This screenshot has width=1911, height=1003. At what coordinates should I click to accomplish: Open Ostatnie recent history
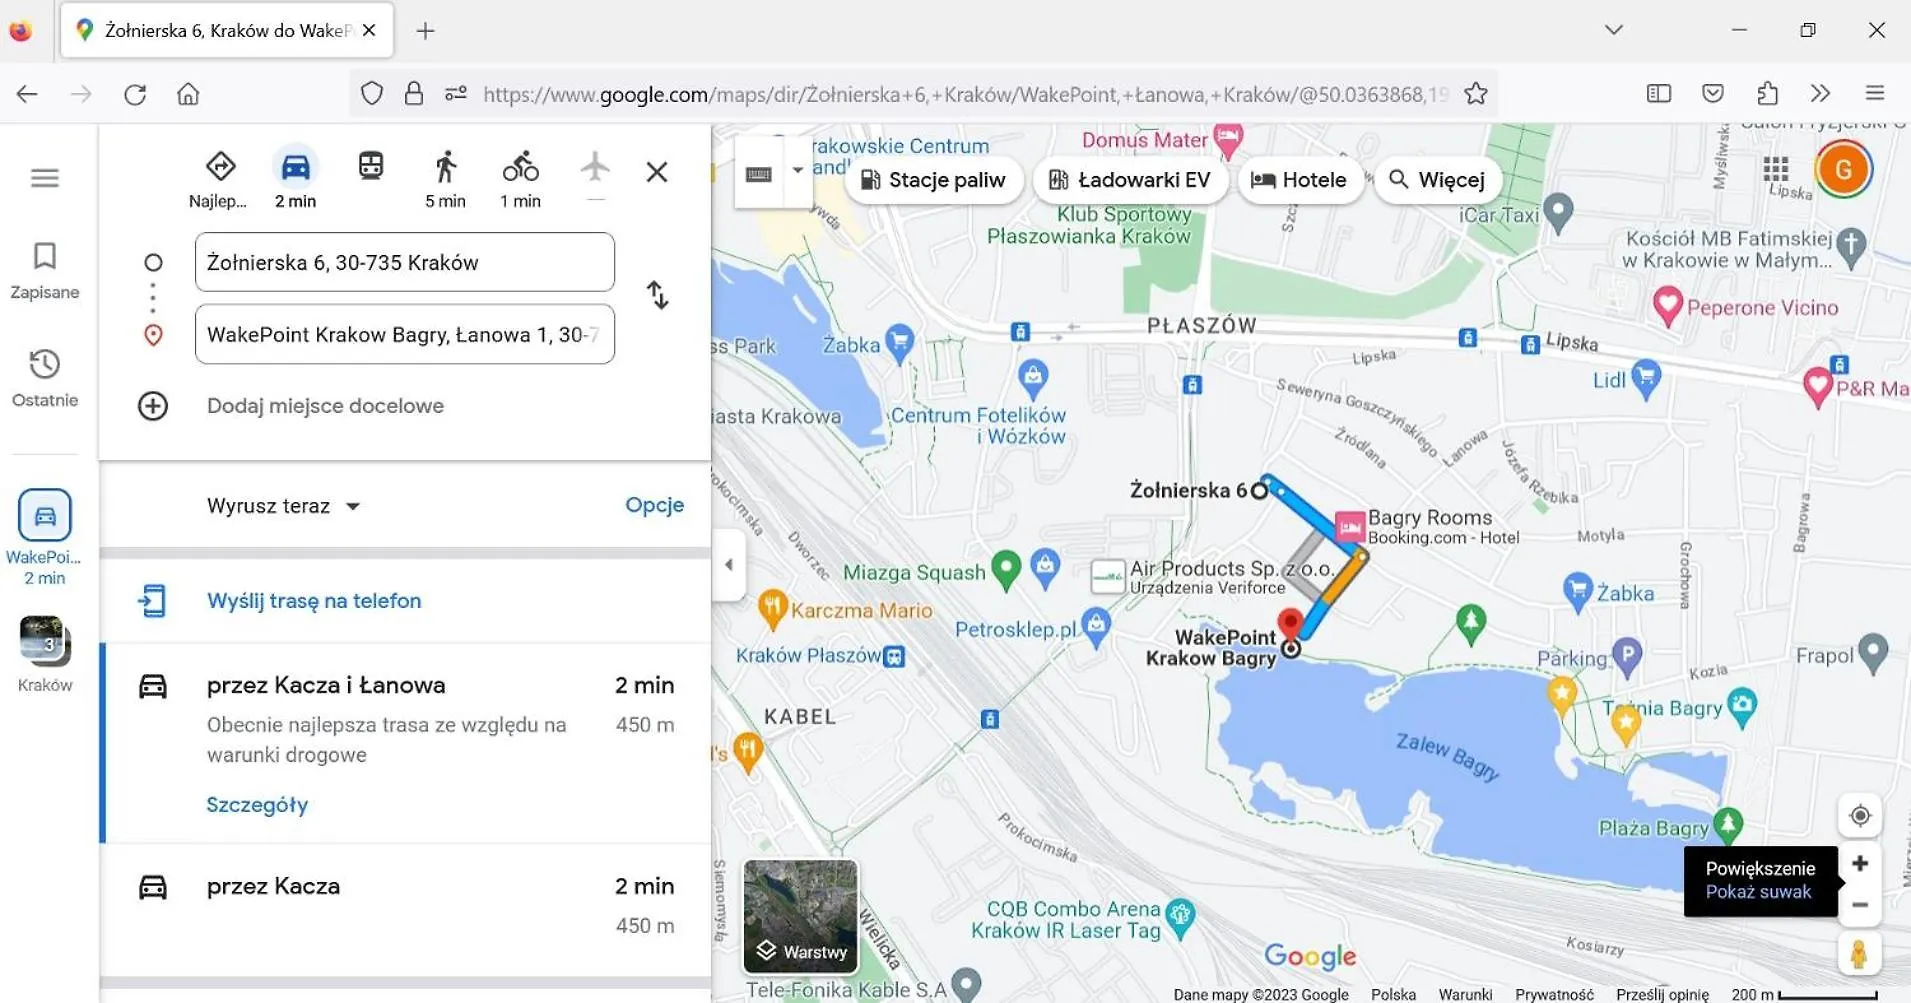44,378
